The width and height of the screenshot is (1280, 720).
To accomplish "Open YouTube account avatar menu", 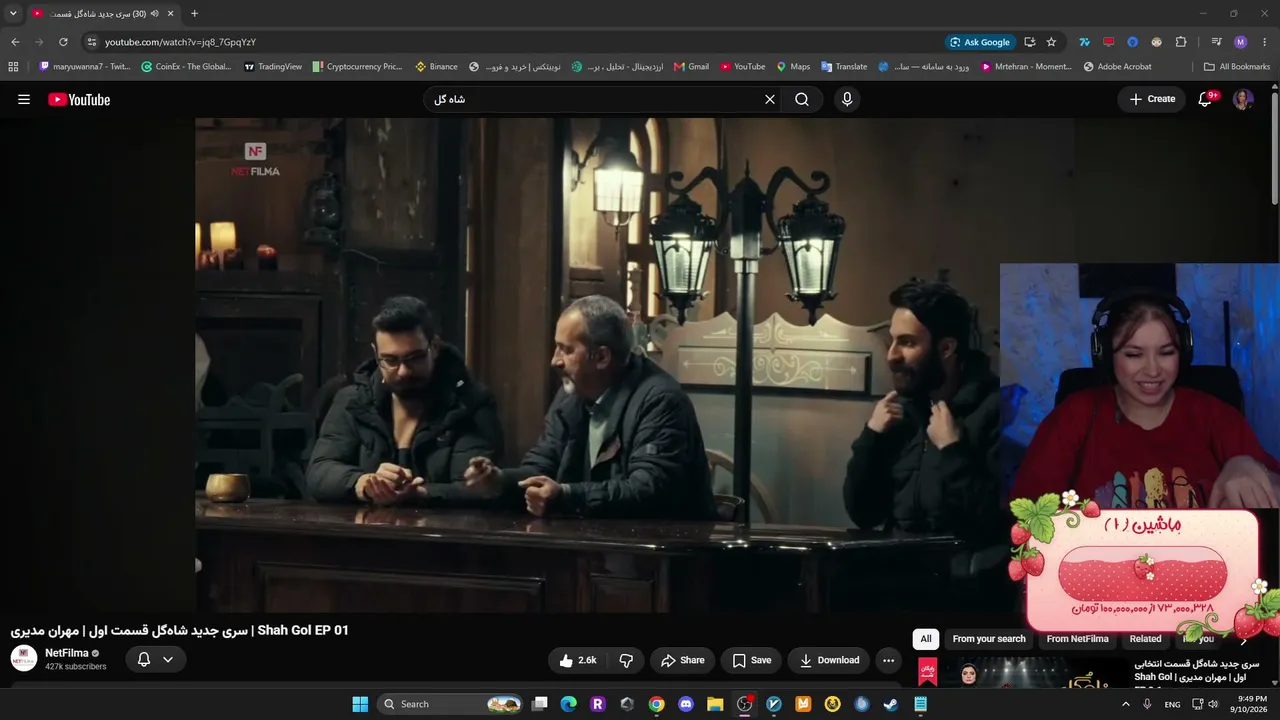I will tap(1243, 99).
